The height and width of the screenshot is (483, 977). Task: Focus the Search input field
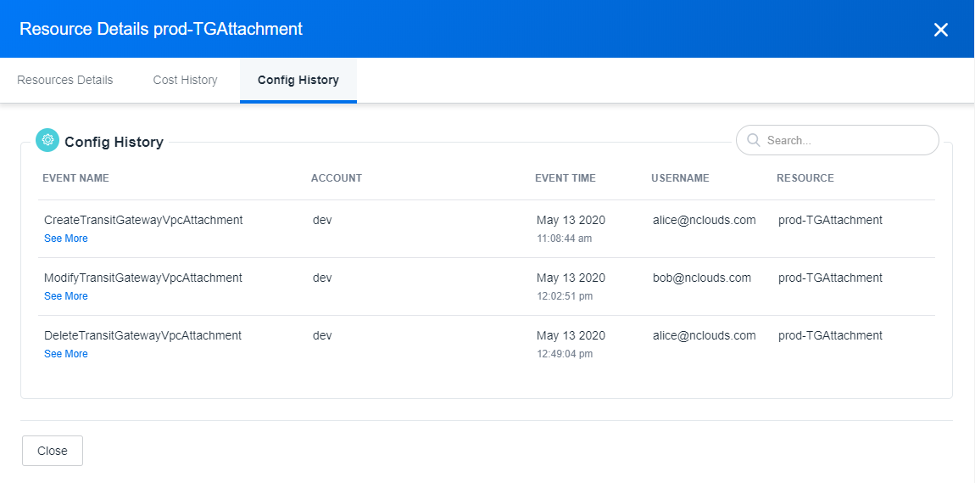pos(845,141)
